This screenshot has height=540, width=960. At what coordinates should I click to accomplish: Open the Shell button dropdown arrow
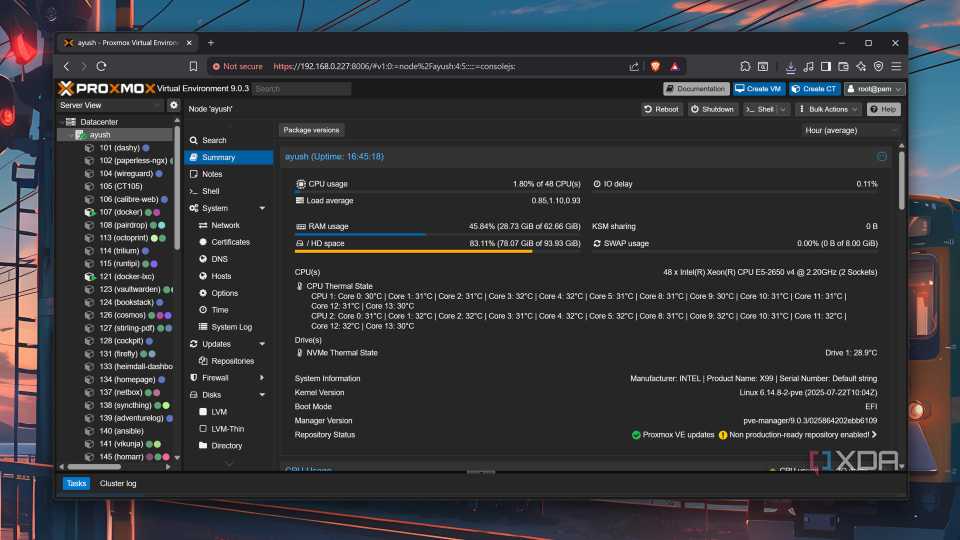click(x=782, y=109)
